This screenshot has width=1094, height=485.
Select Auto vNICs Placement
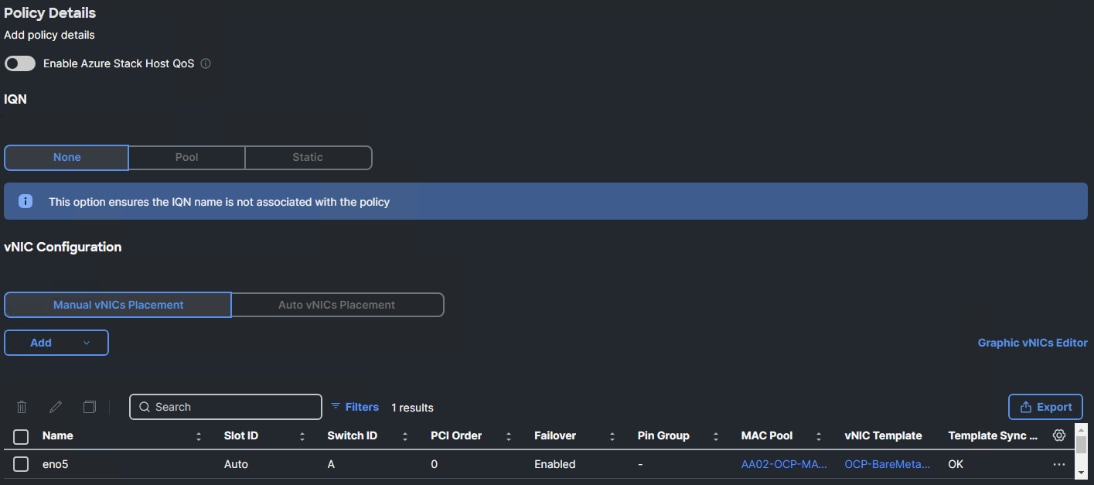337,305
